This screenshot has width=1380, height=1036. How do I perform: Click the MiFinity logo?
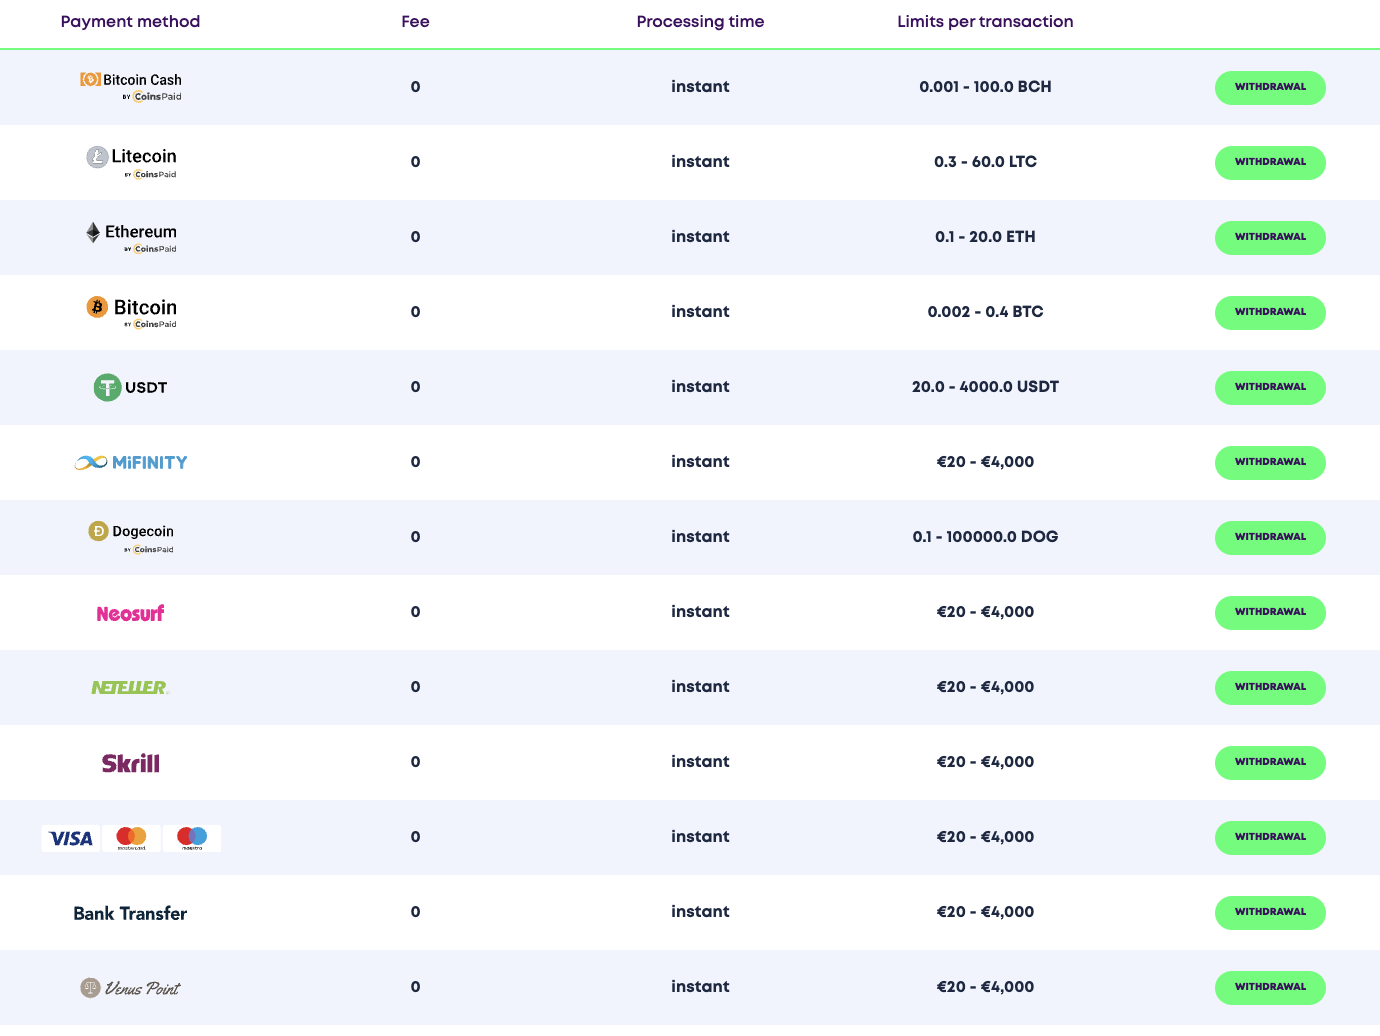[x=131, y=462]
